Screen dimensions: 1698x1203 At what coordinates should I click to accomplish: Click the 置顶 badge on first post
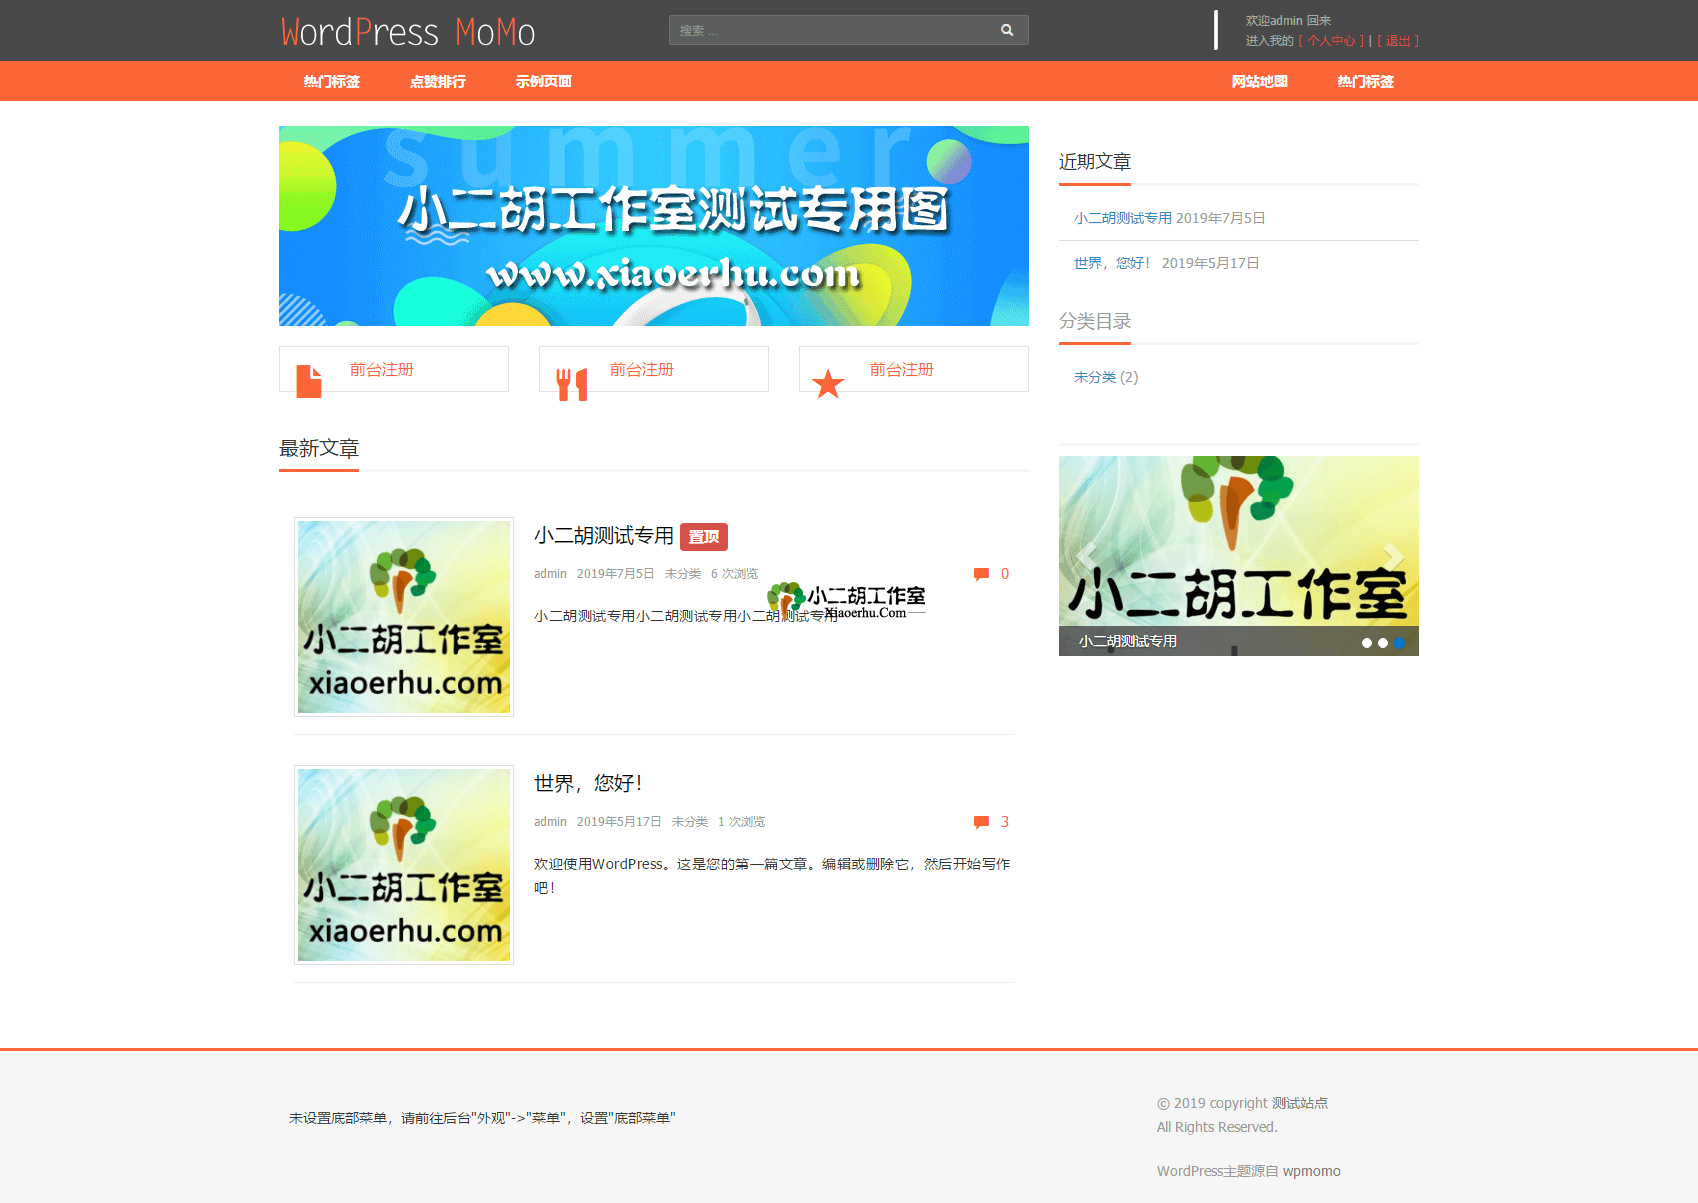click(x=704, y=537)
